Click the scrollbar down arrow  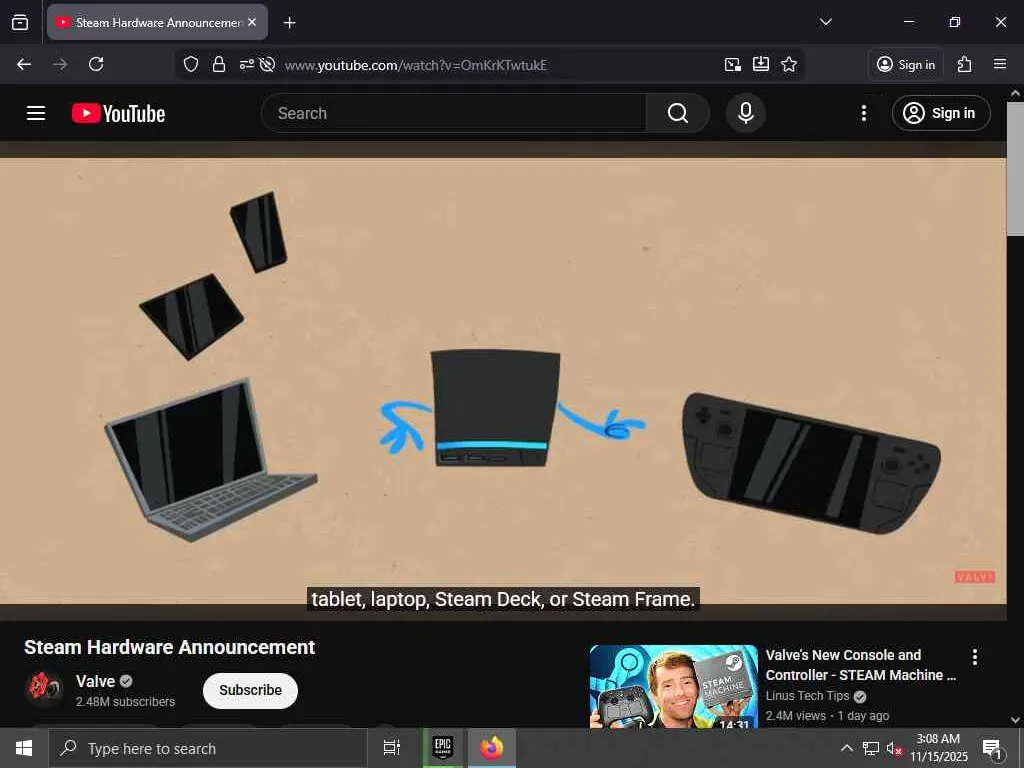(x=1015, y=720)
